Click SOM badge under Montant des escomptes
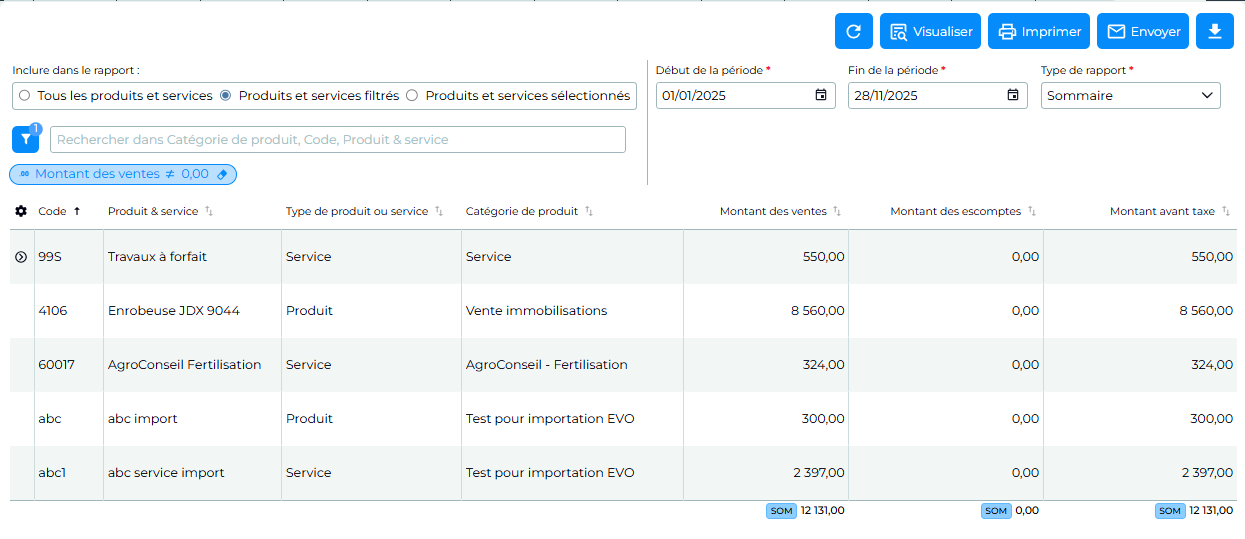Viewport: 1245px width, 539px height. pyautogui.click(x=996, y=511)
